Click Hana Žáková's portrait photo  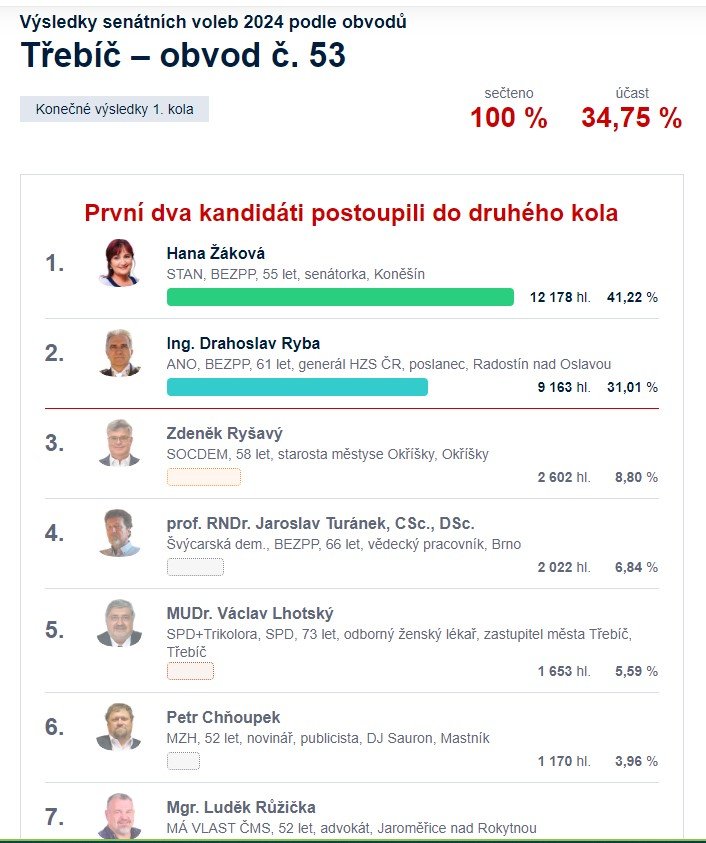(x=119, y=263)
